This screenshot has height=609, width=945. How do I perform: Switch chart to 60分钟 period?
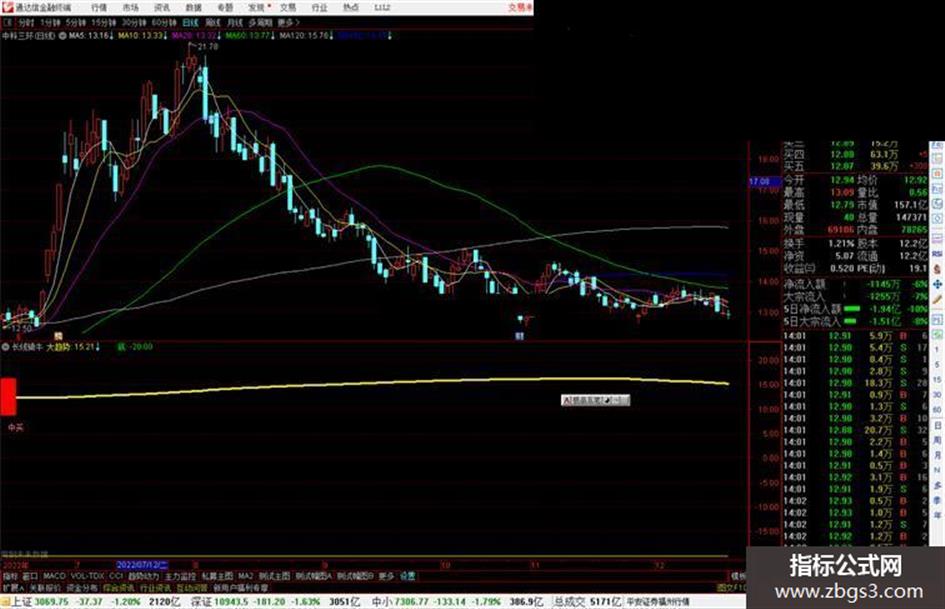164,22
